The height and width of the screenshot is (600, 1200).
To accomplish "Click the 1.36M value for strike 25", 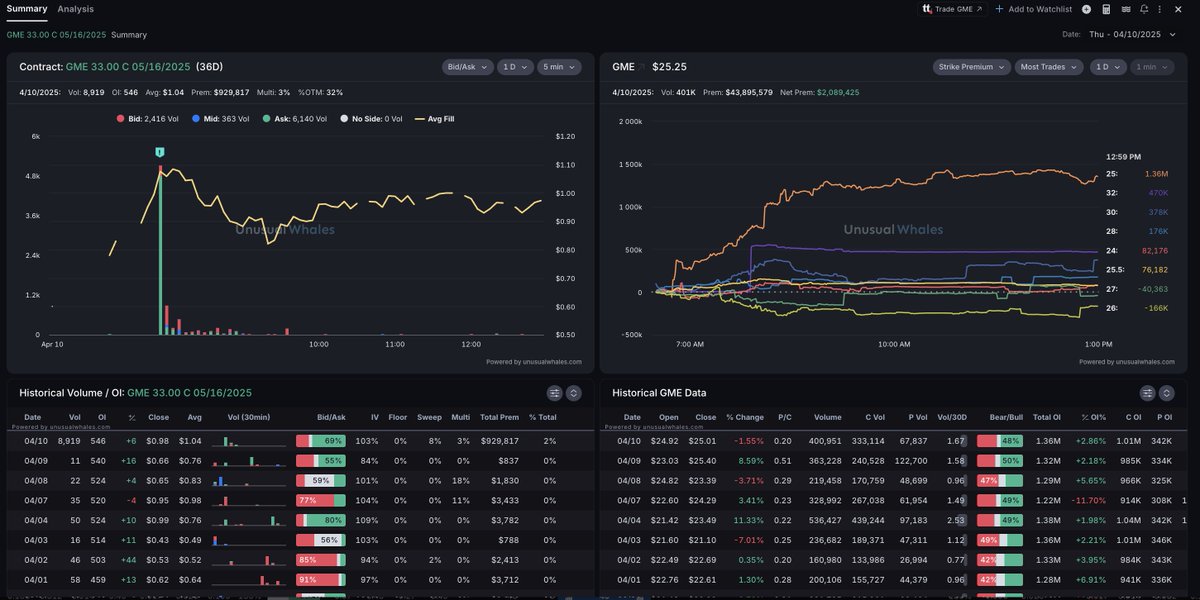I will [1156, 174].
